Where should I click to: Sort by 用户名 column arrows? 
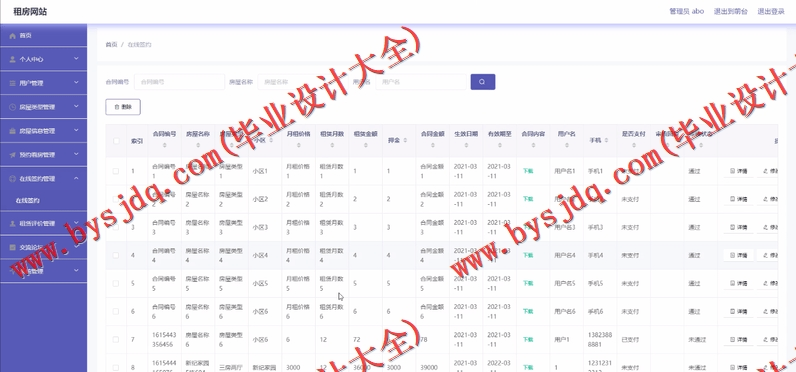click(567, 146)
